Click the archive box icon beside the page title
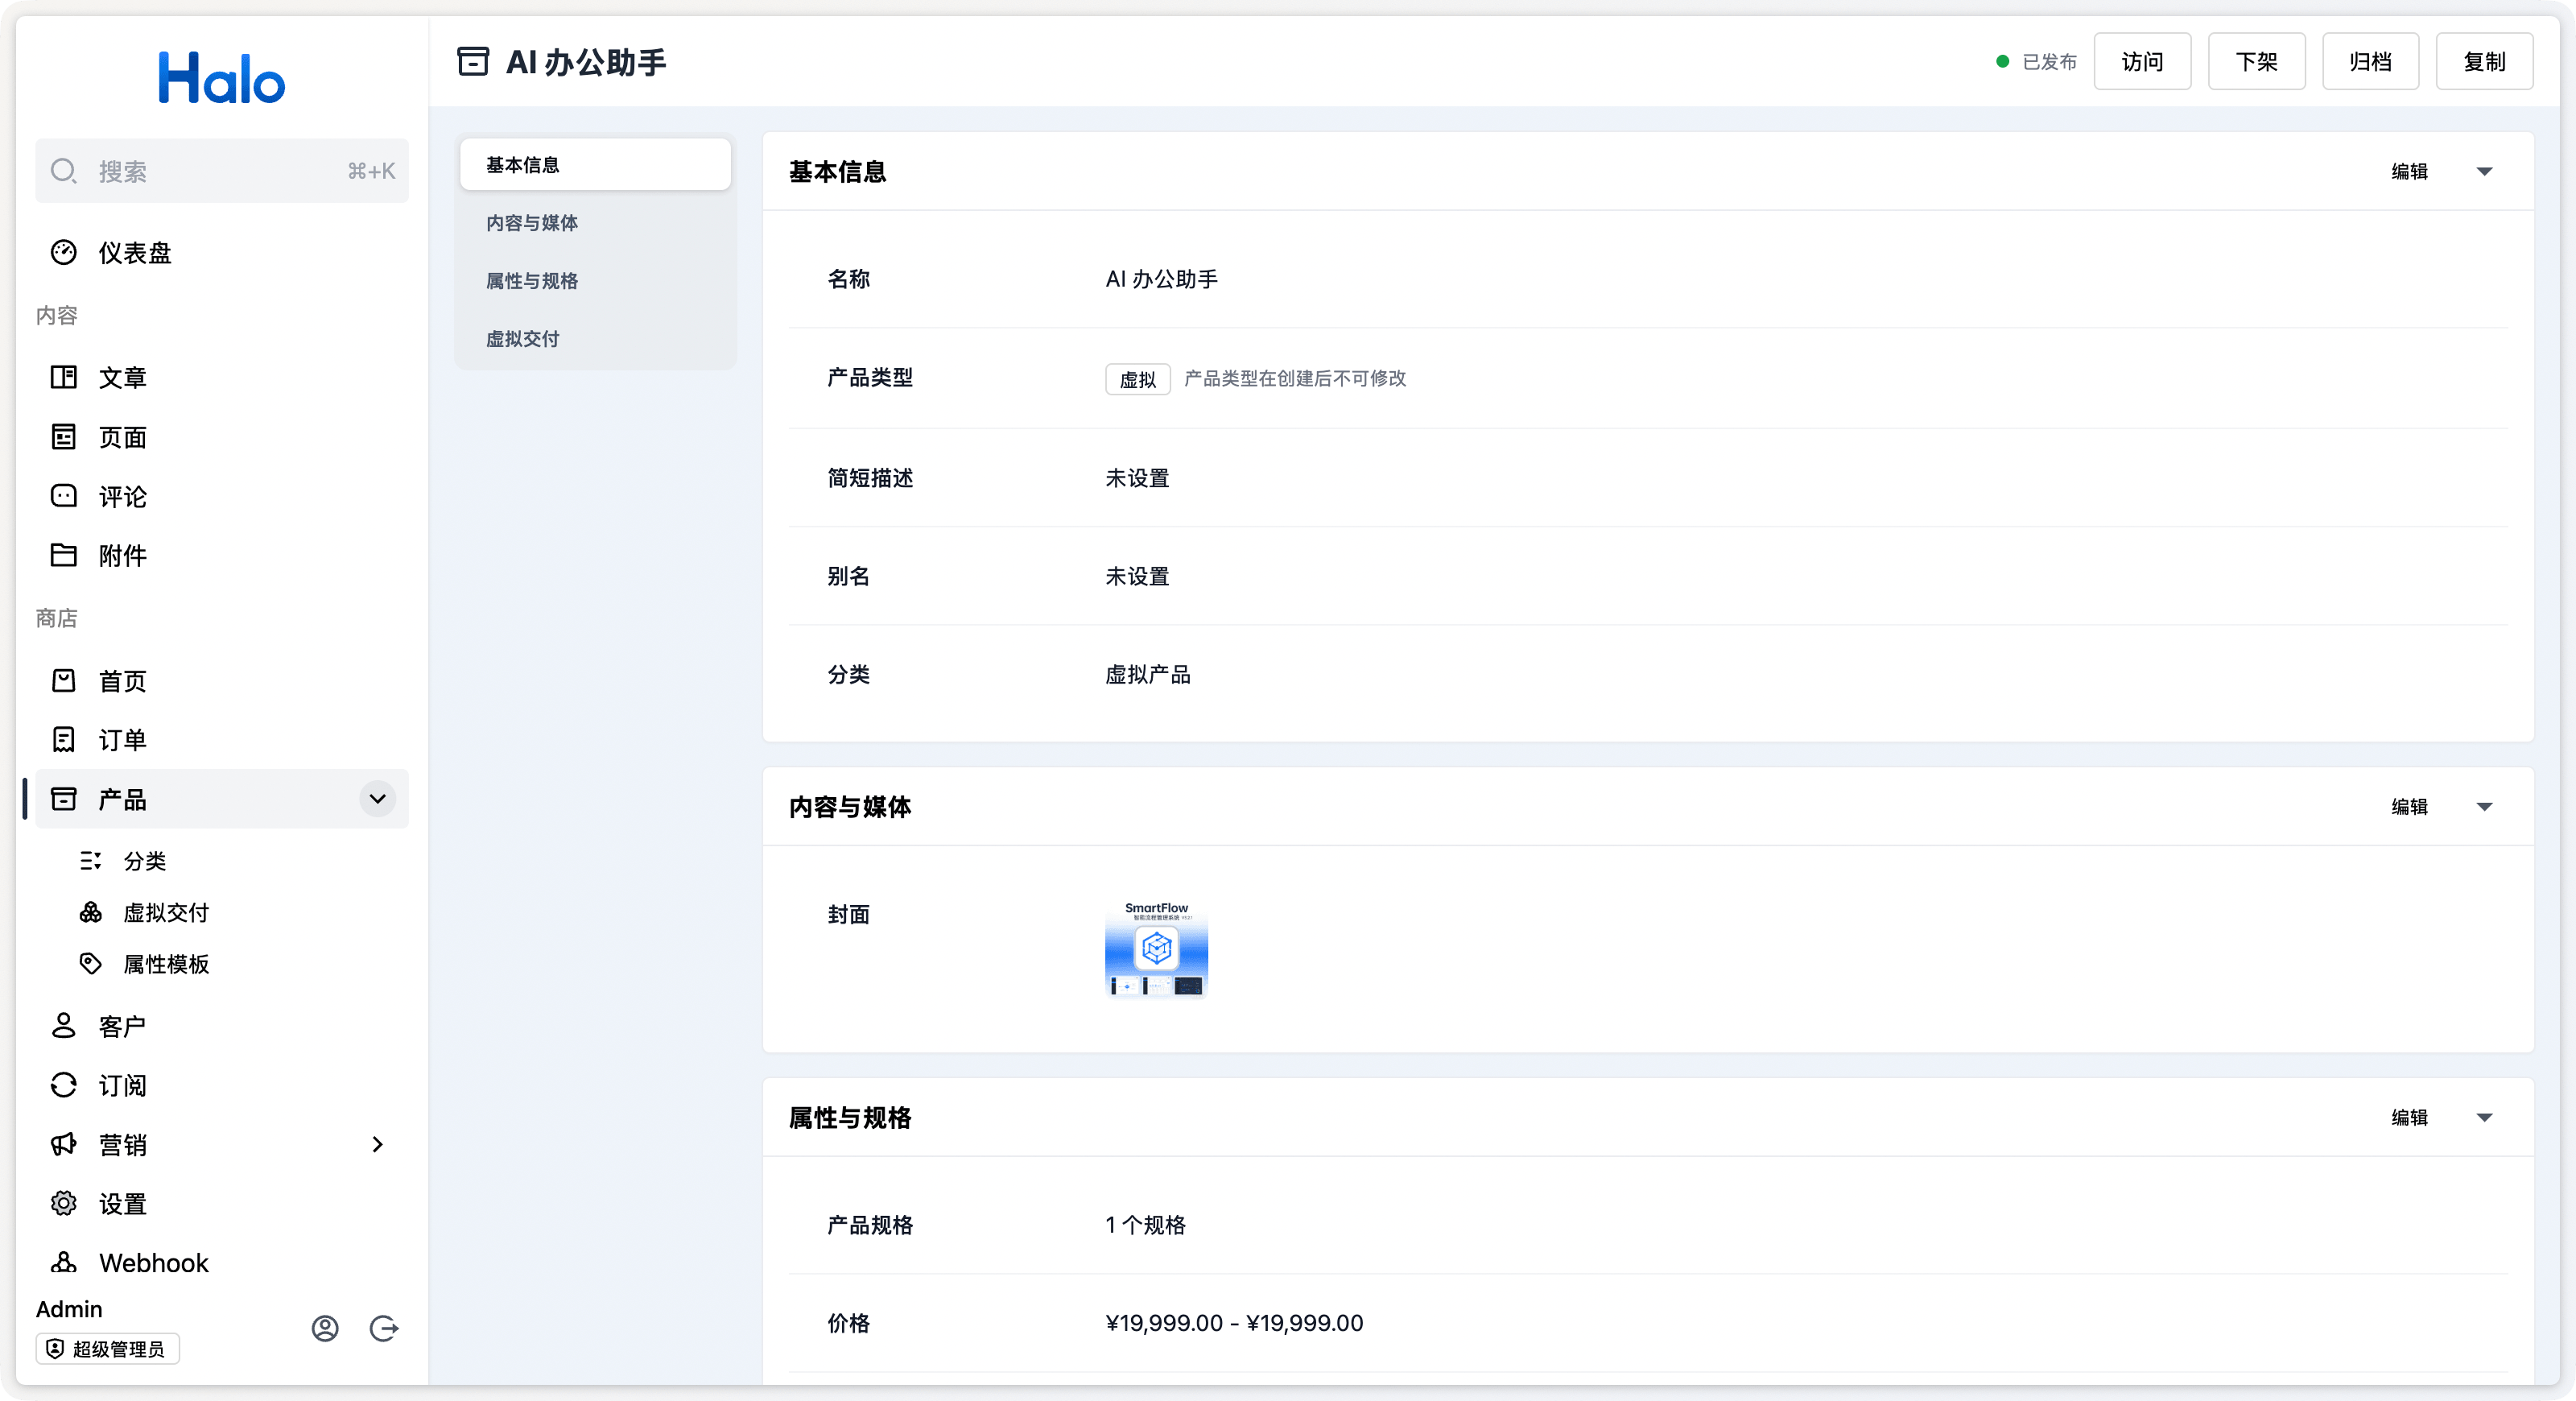 click(473, 62)
